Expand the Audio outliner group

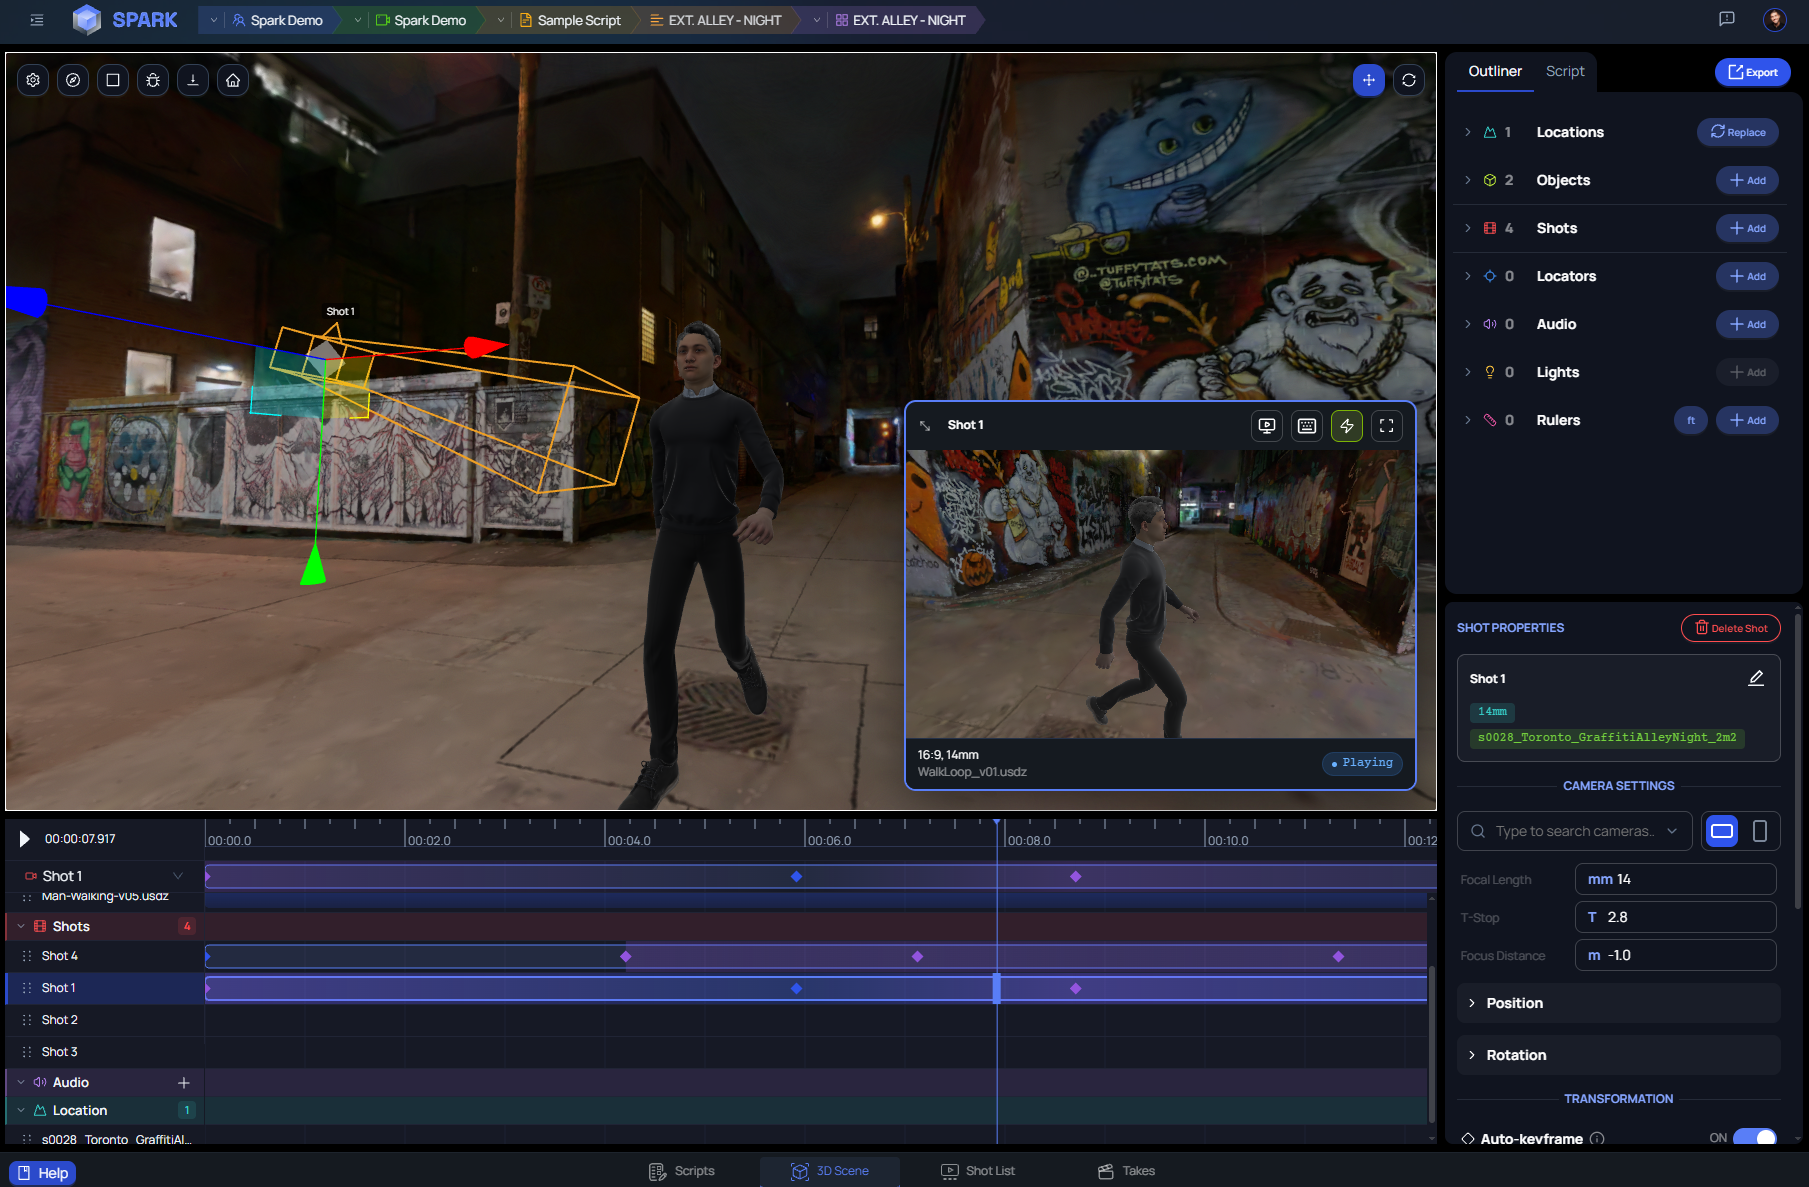click(1468, 324)
